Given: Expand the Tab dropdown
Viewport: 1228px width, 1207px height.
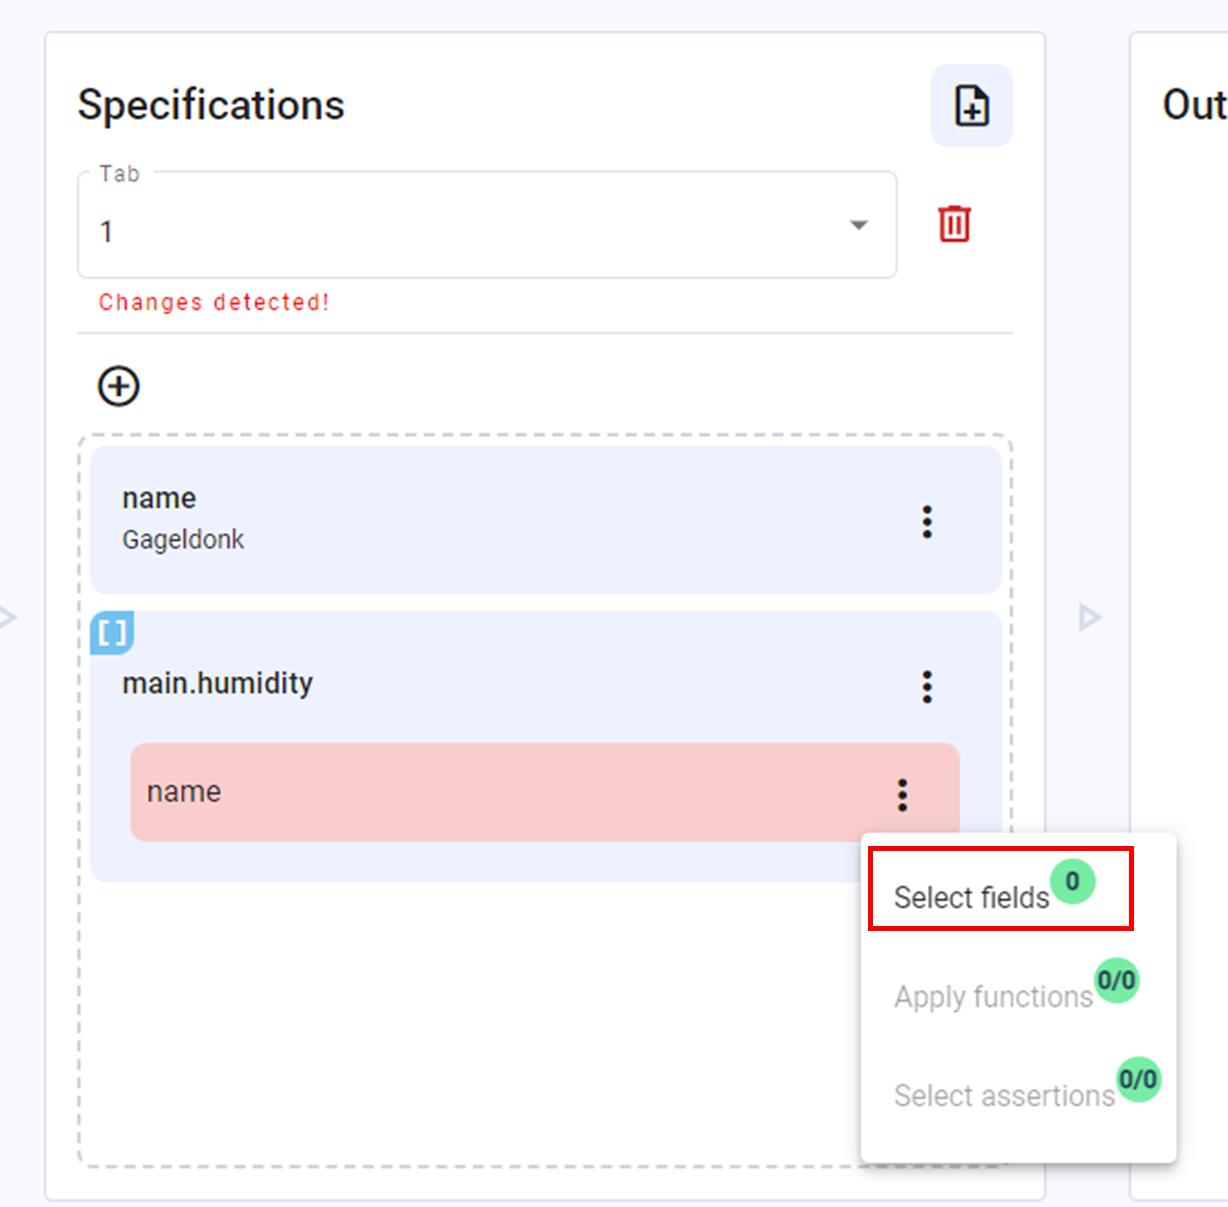Looking at the screenshot, I should pos(857,225).
